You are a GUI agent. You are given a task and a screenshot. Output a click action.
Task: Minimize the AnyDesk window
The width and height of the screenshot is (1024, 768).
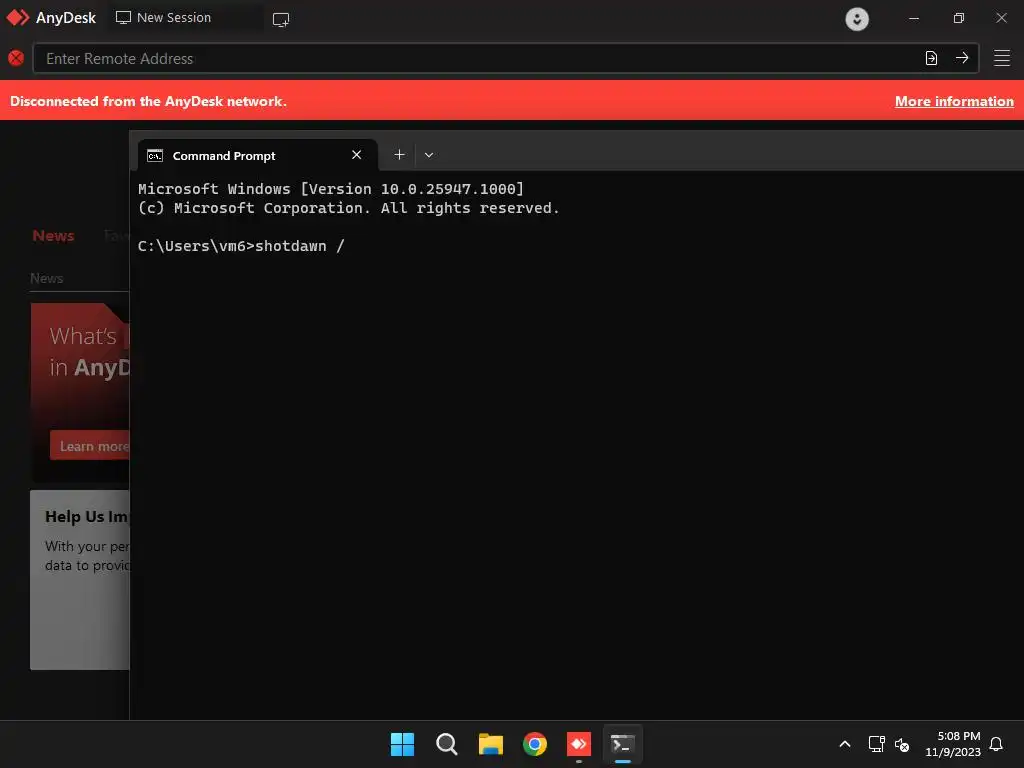914,18
